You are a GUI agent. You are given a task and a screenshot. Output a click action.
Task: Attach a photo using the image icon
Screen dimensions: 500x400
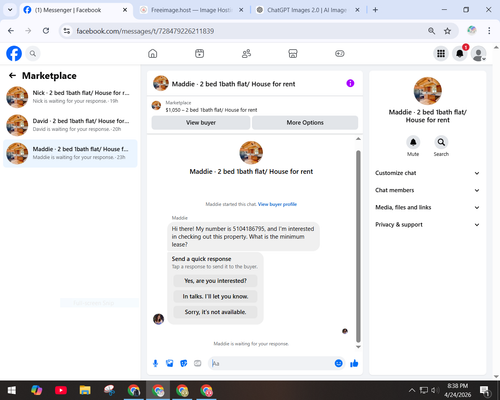(x=169, y=363)
